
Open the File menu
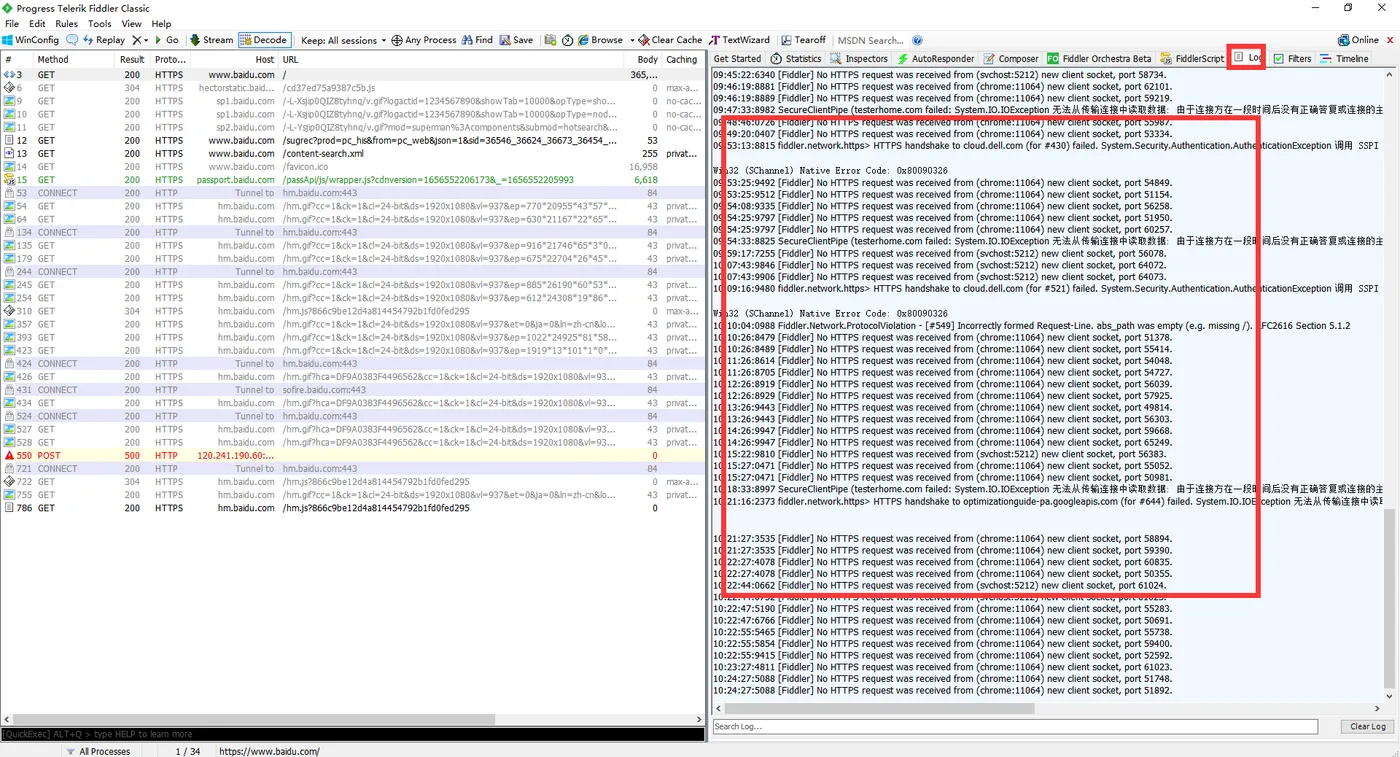12,23
